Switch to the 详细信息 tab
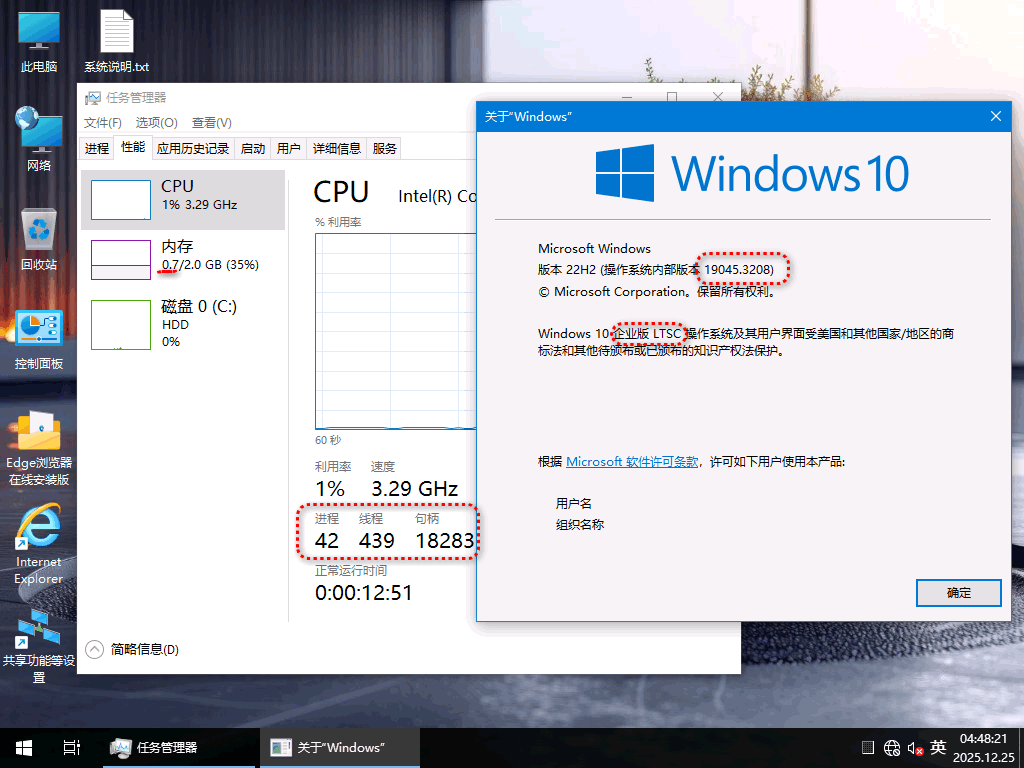This screenshot has width=1024, height=768. 337,148
